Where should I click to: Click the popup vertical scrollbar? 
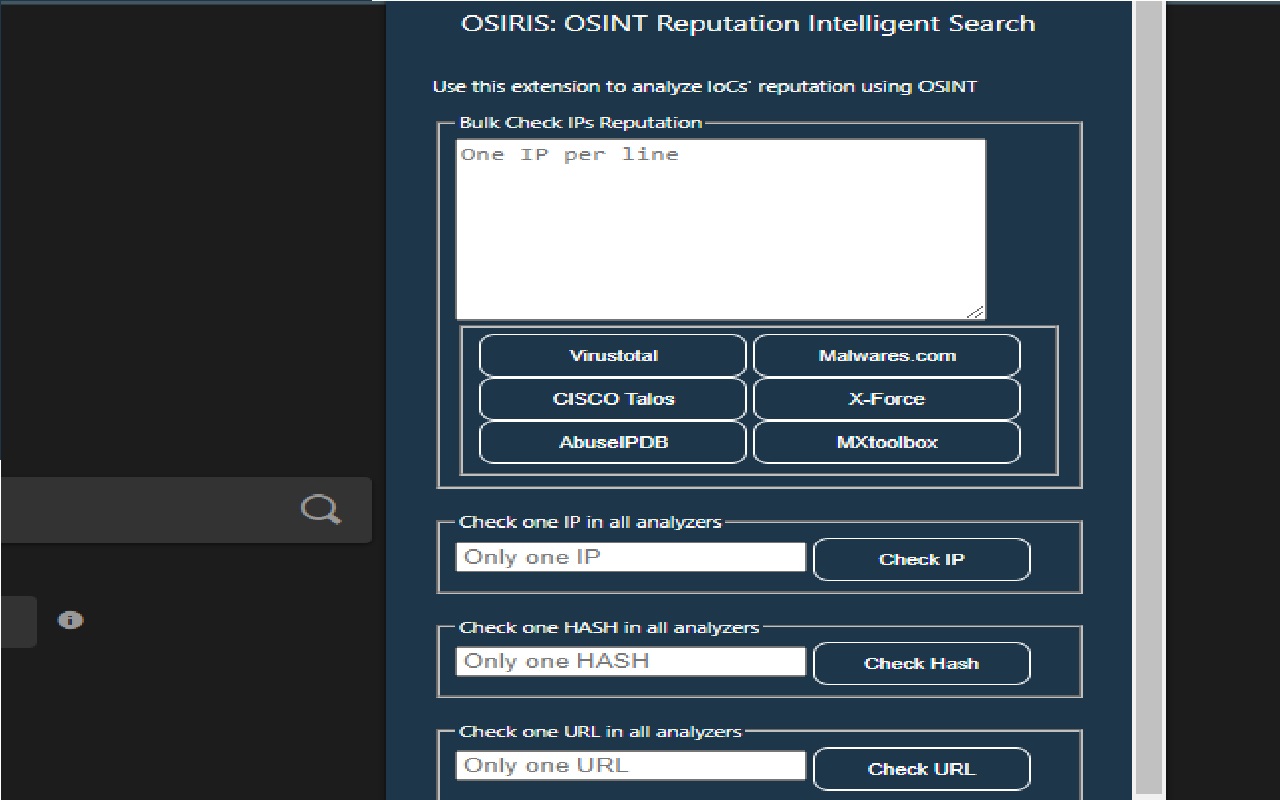1151,400
